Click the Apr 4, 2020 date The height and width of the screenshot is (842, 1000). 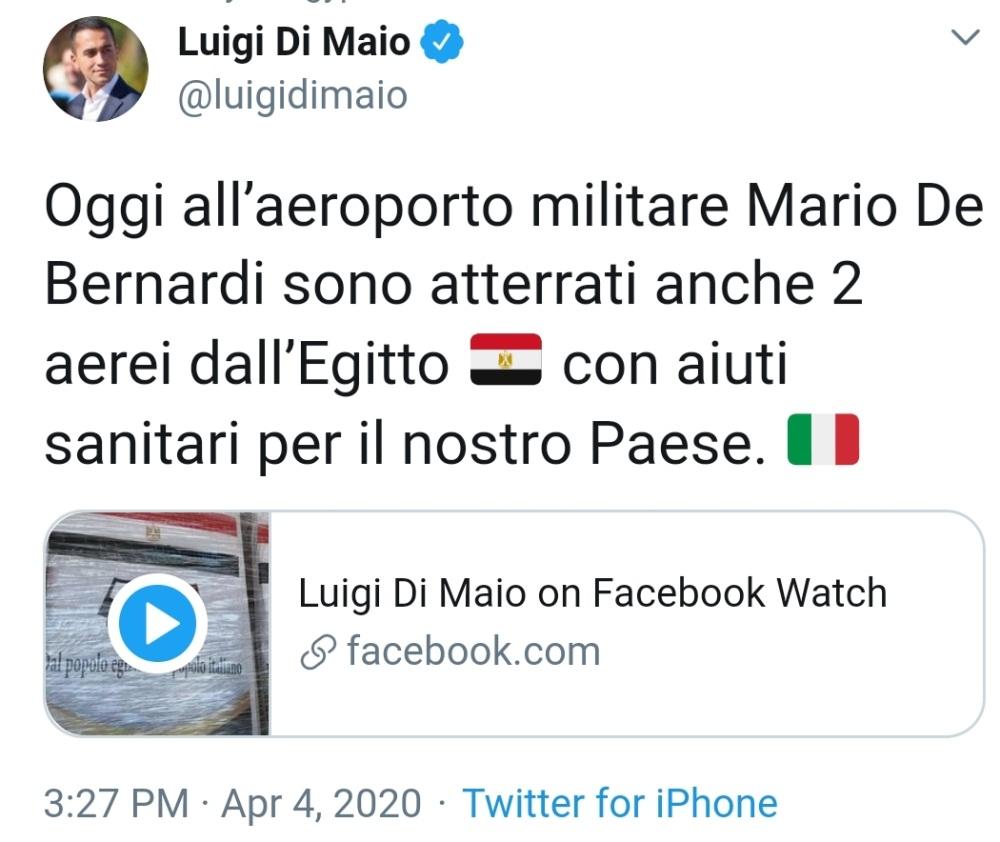pyautogui.click(x=321, y=803)
